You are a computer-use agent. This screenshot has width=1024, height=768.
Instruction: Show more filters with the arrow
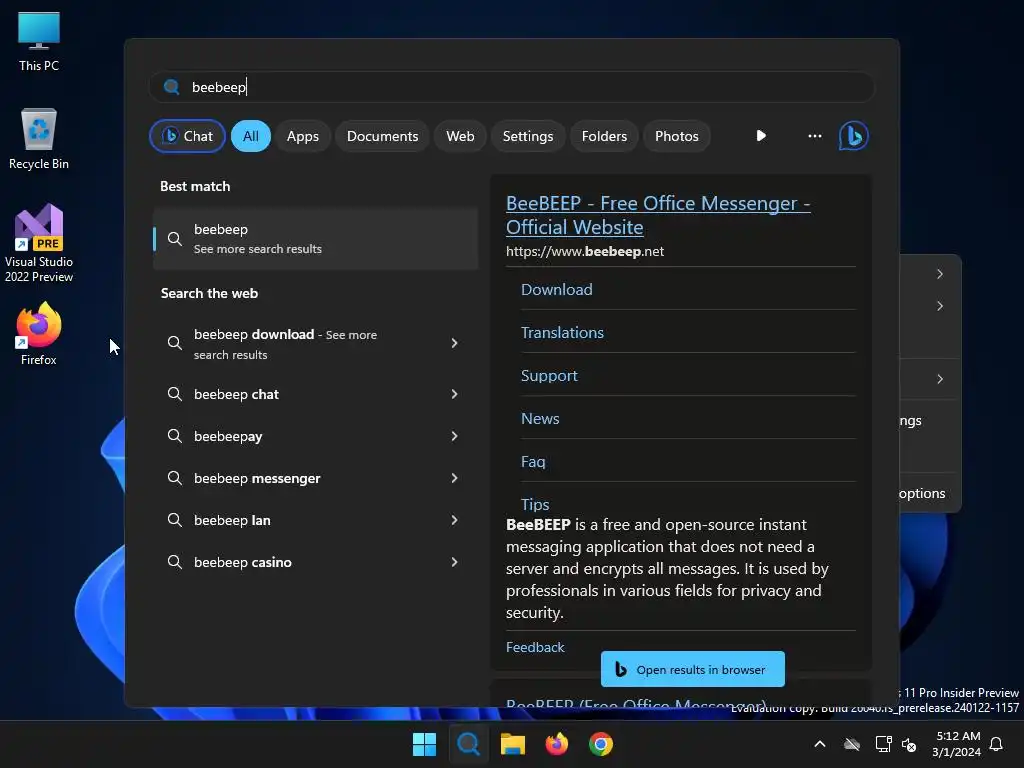[761, 136]
